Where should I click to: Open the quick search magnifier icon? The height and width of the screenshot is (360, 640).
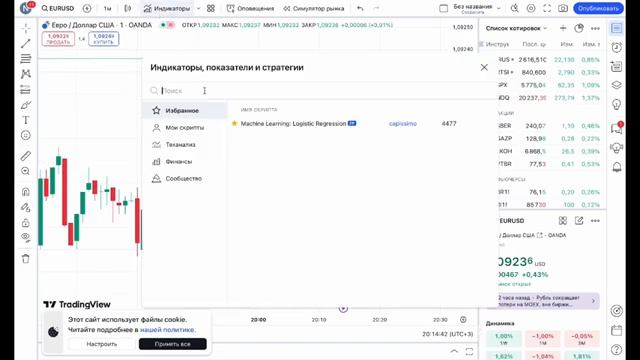coord(515,8)
